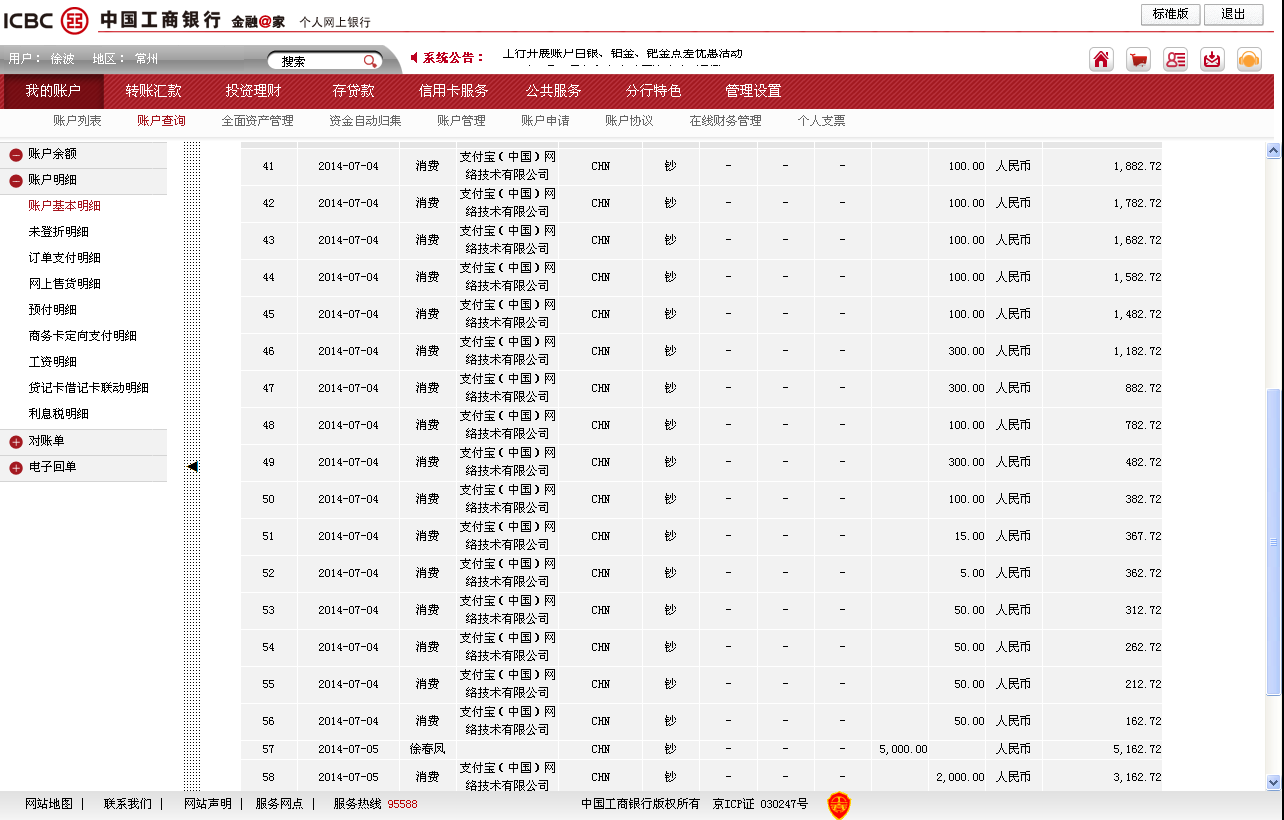Click the magnifier icon in the search box
The height and width of the screenshot is (820, 1284).
tap(370, 61)
